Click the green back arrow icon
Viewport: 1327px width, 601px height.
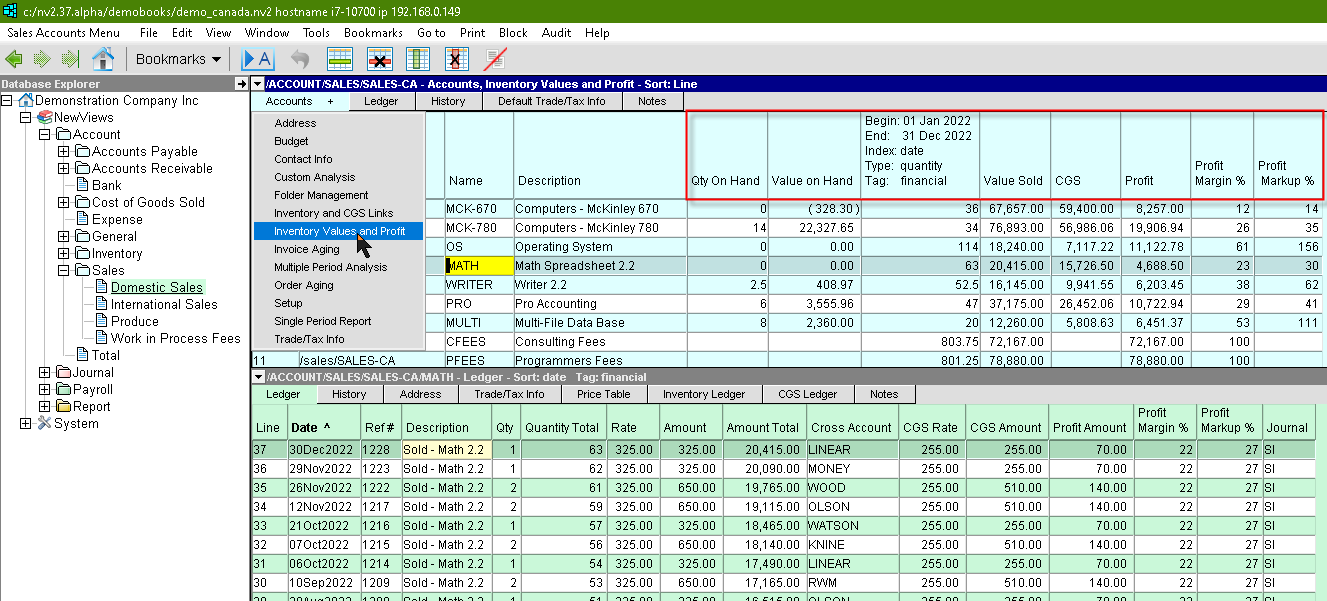14,59
